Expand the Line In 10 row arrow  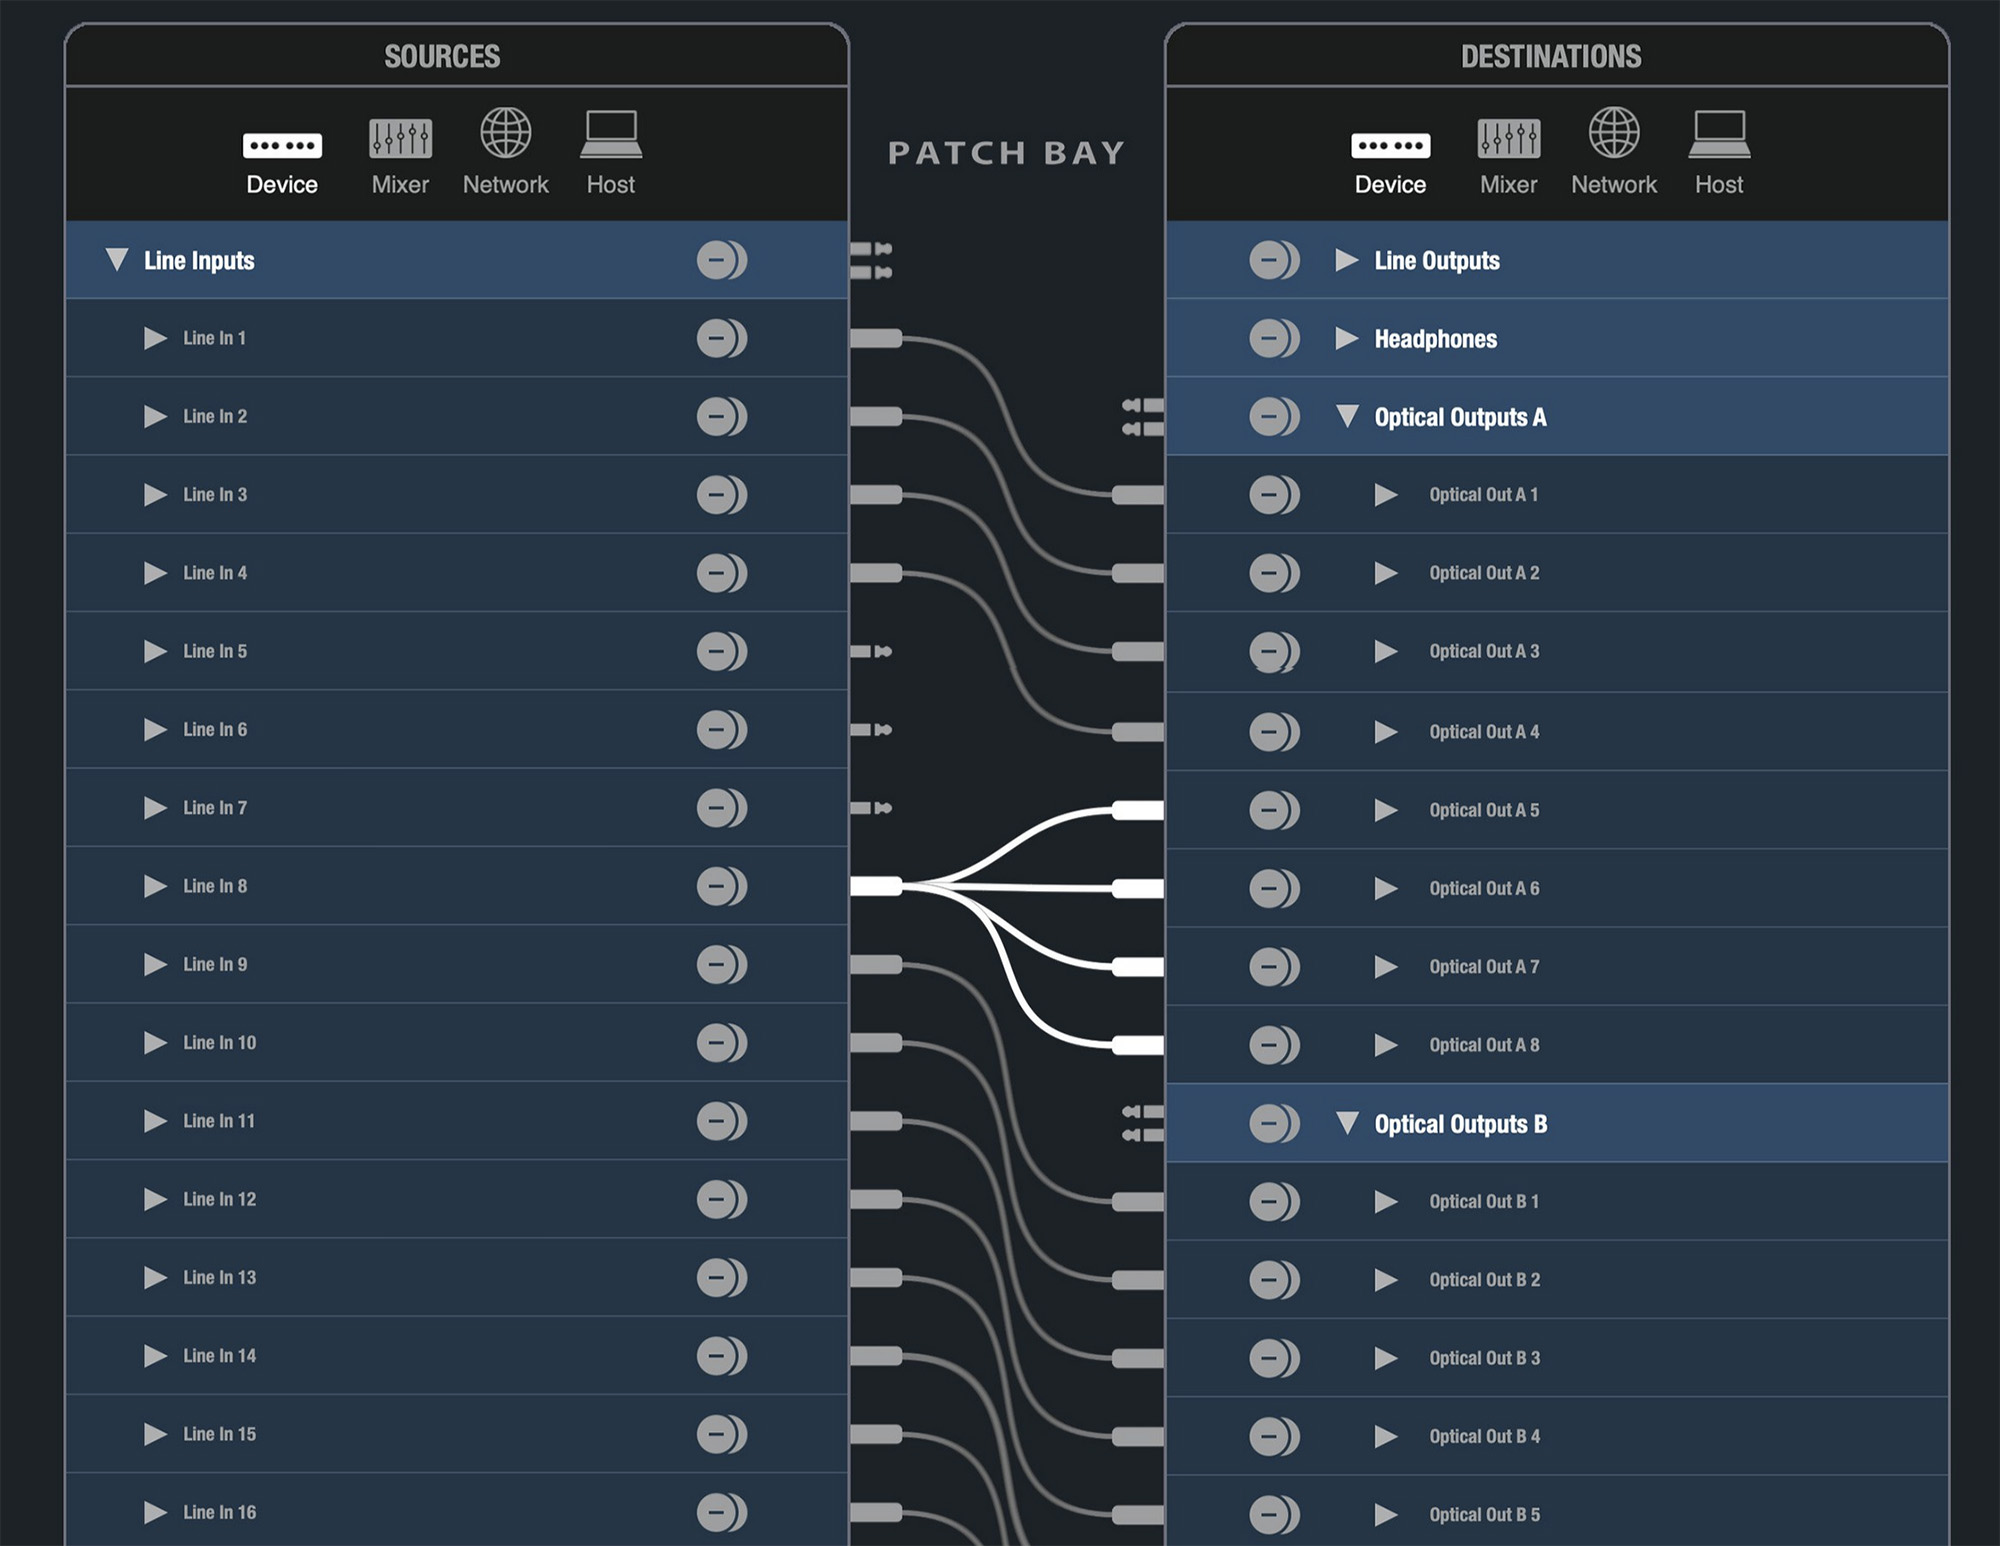coord(155,1043)
